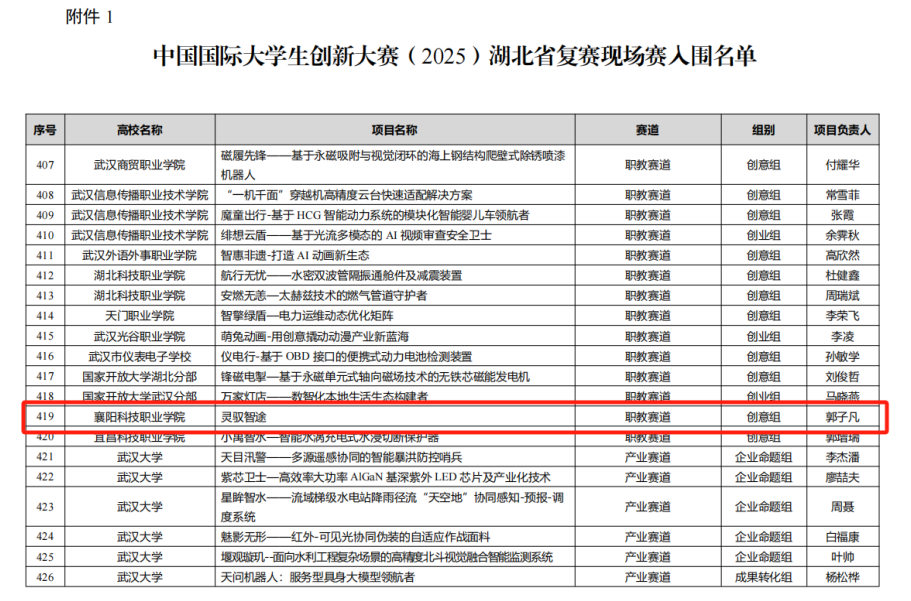Image resolution: width=911 pixels, height=601 pixels.
Task: Click the 仪电行 project name
Action: point(346,356)
